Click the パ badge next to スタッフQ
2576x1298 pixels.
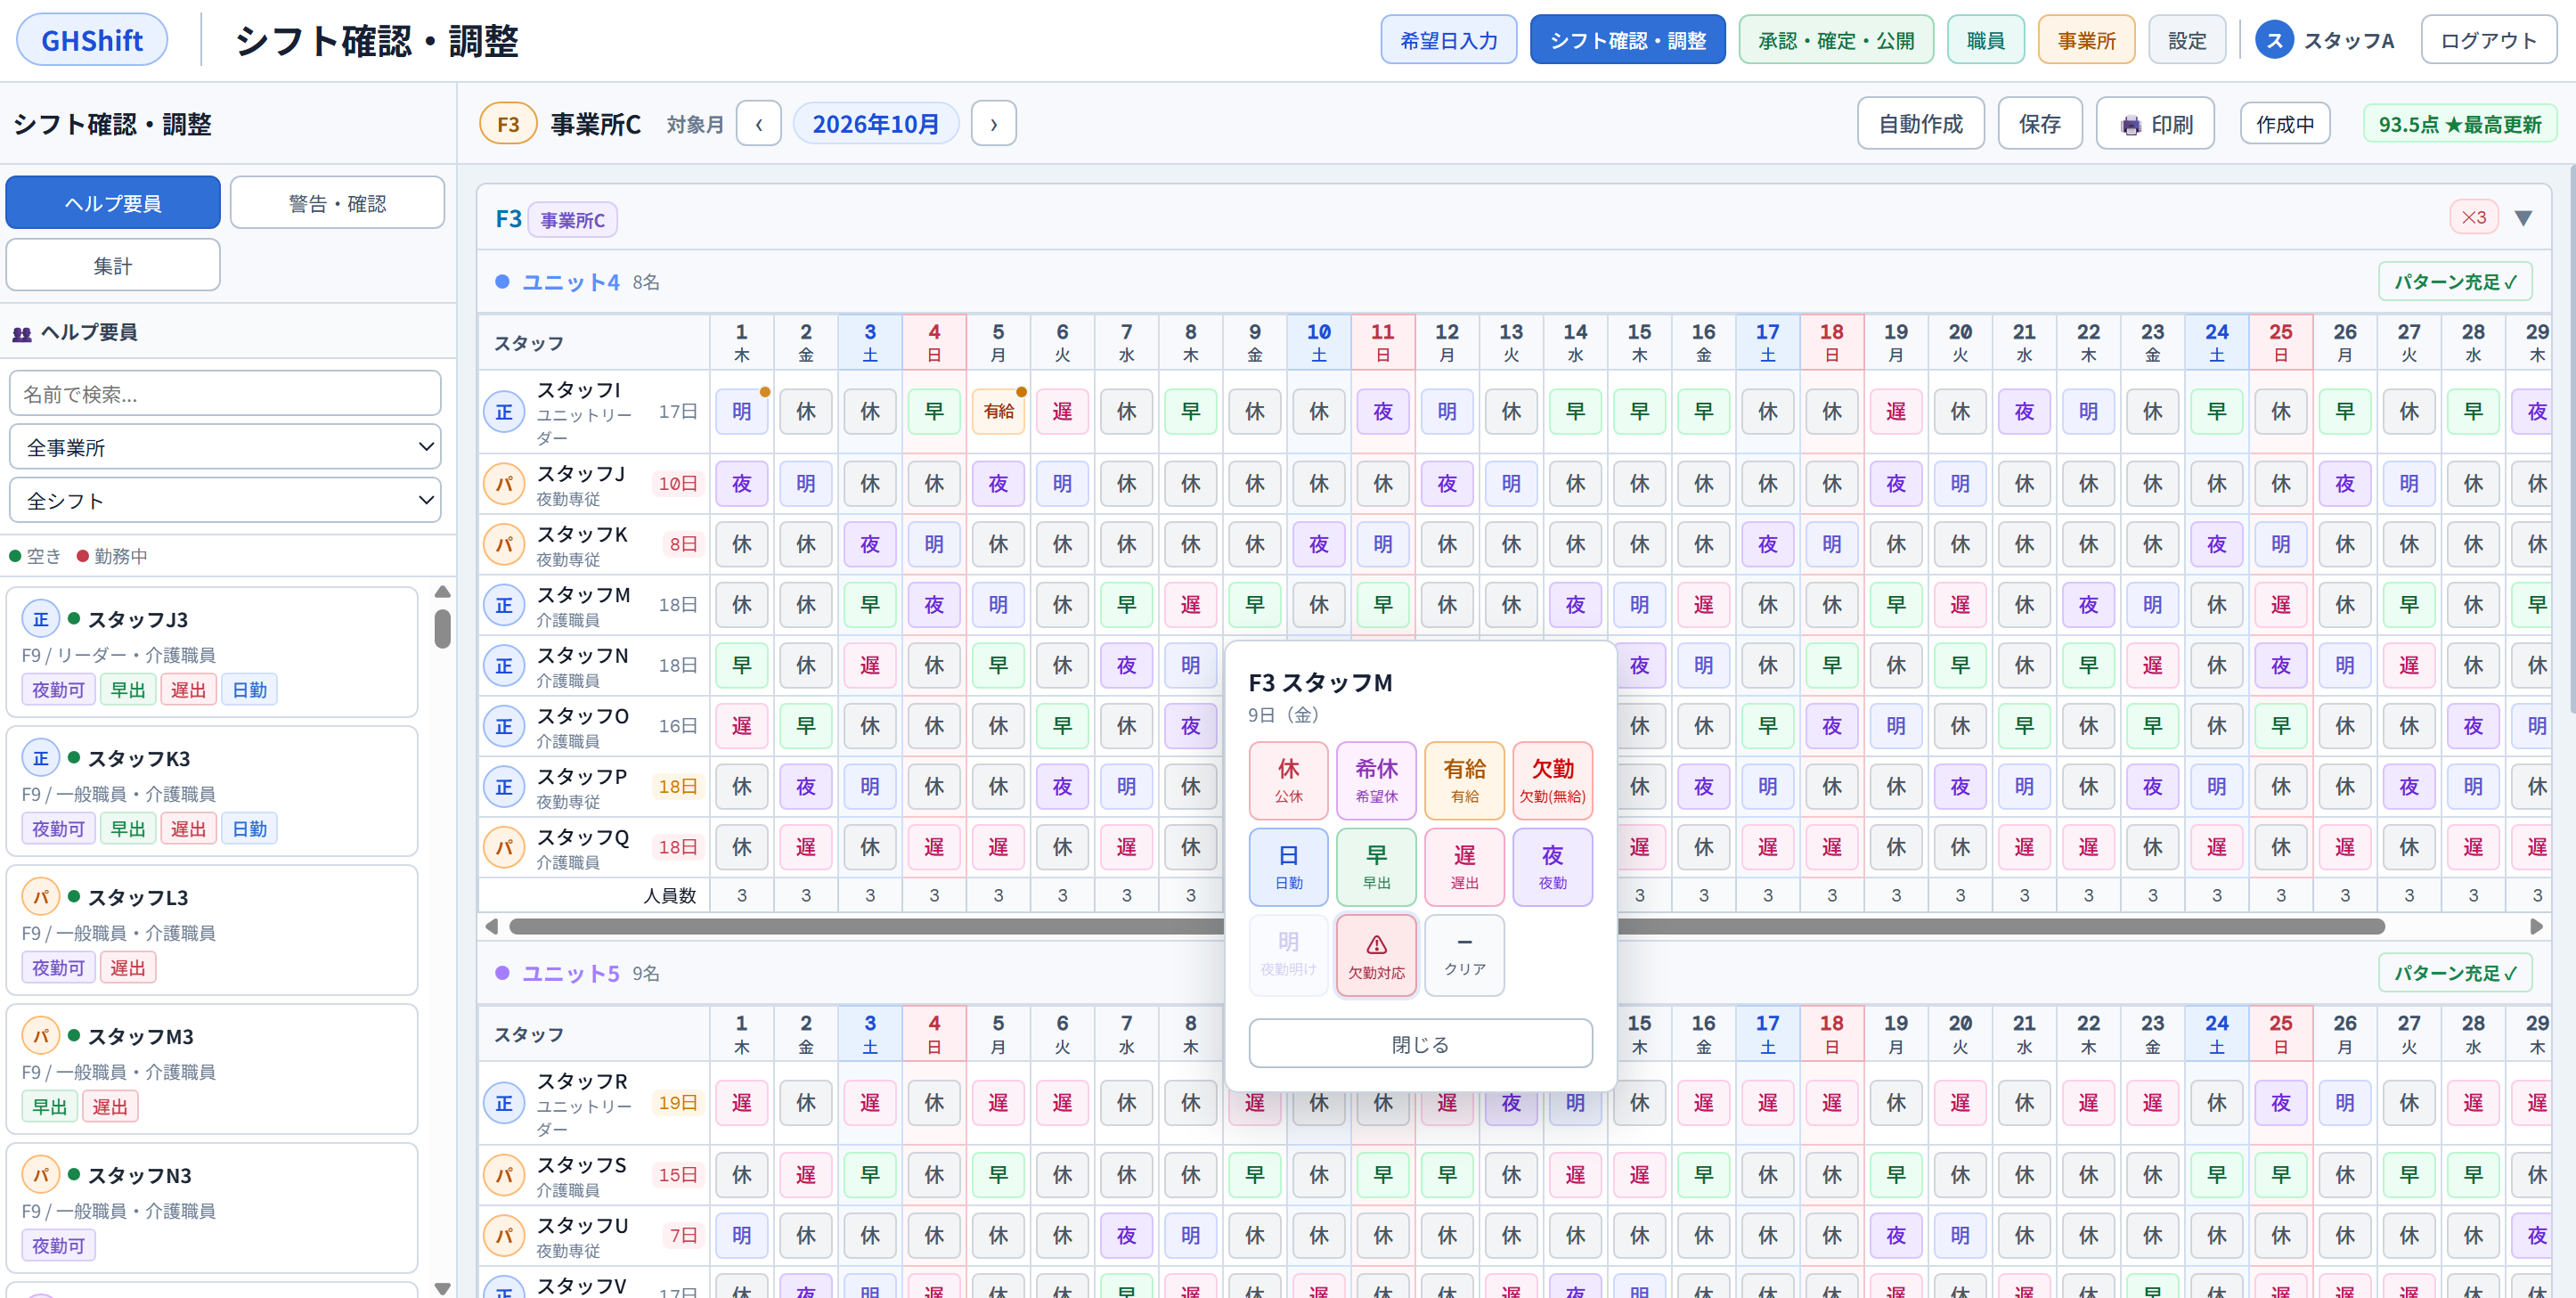point(504,847)
